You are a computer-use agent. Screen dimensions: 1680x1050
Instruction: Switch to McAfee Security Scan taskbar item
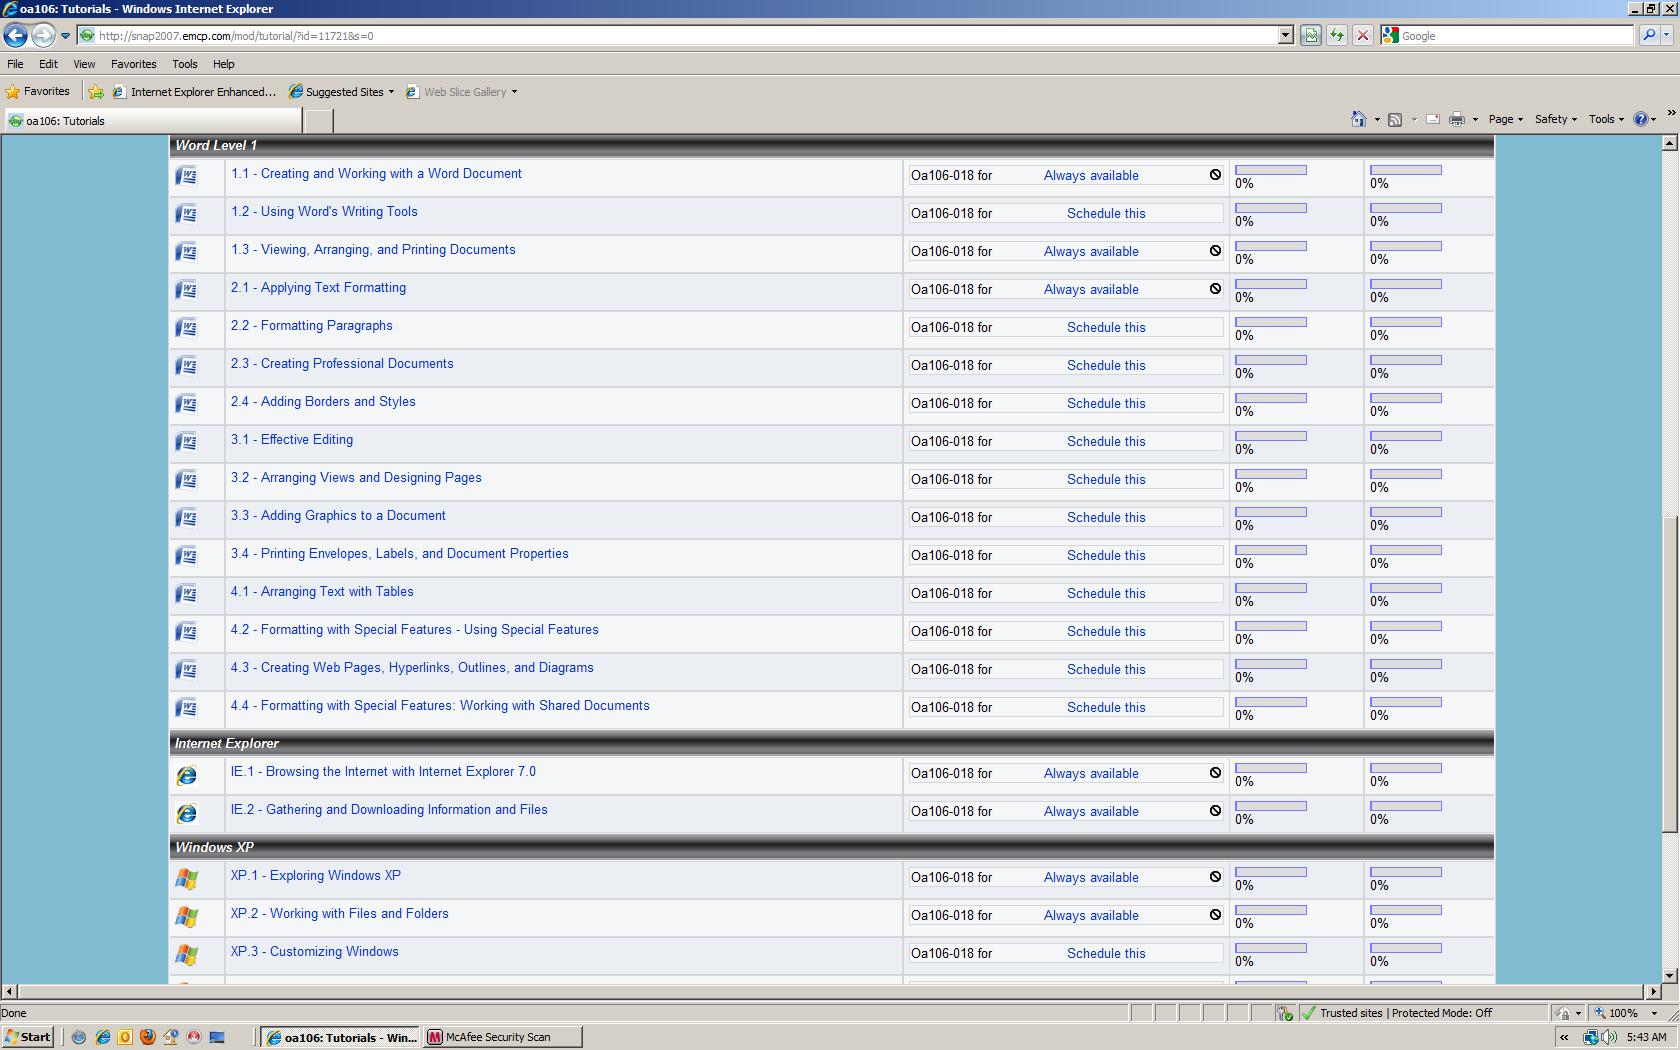503,1037
